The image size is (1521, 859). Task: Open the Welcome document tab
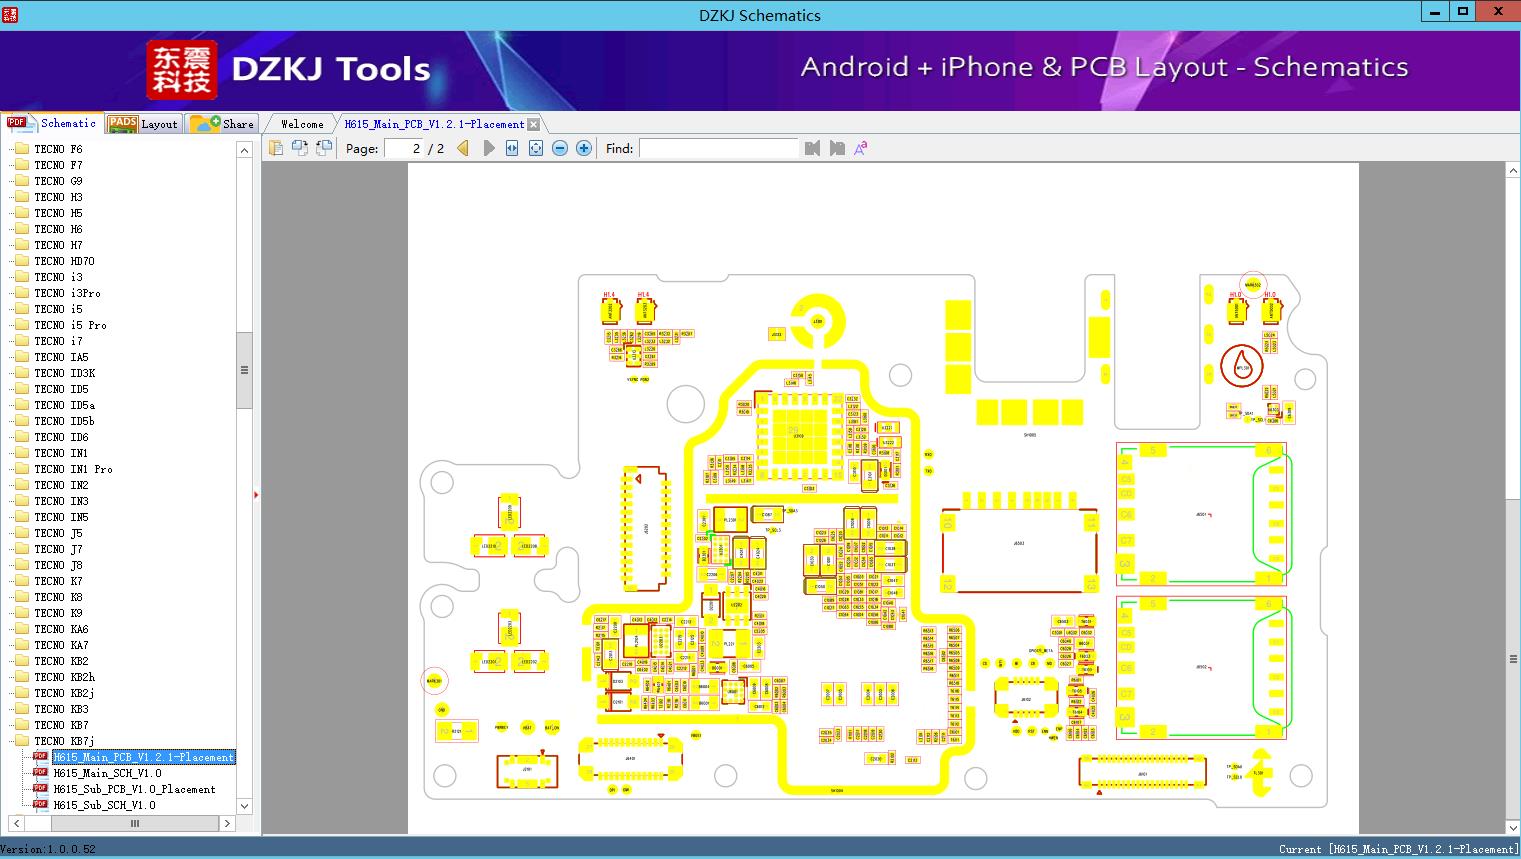click(x=302, y=124)
